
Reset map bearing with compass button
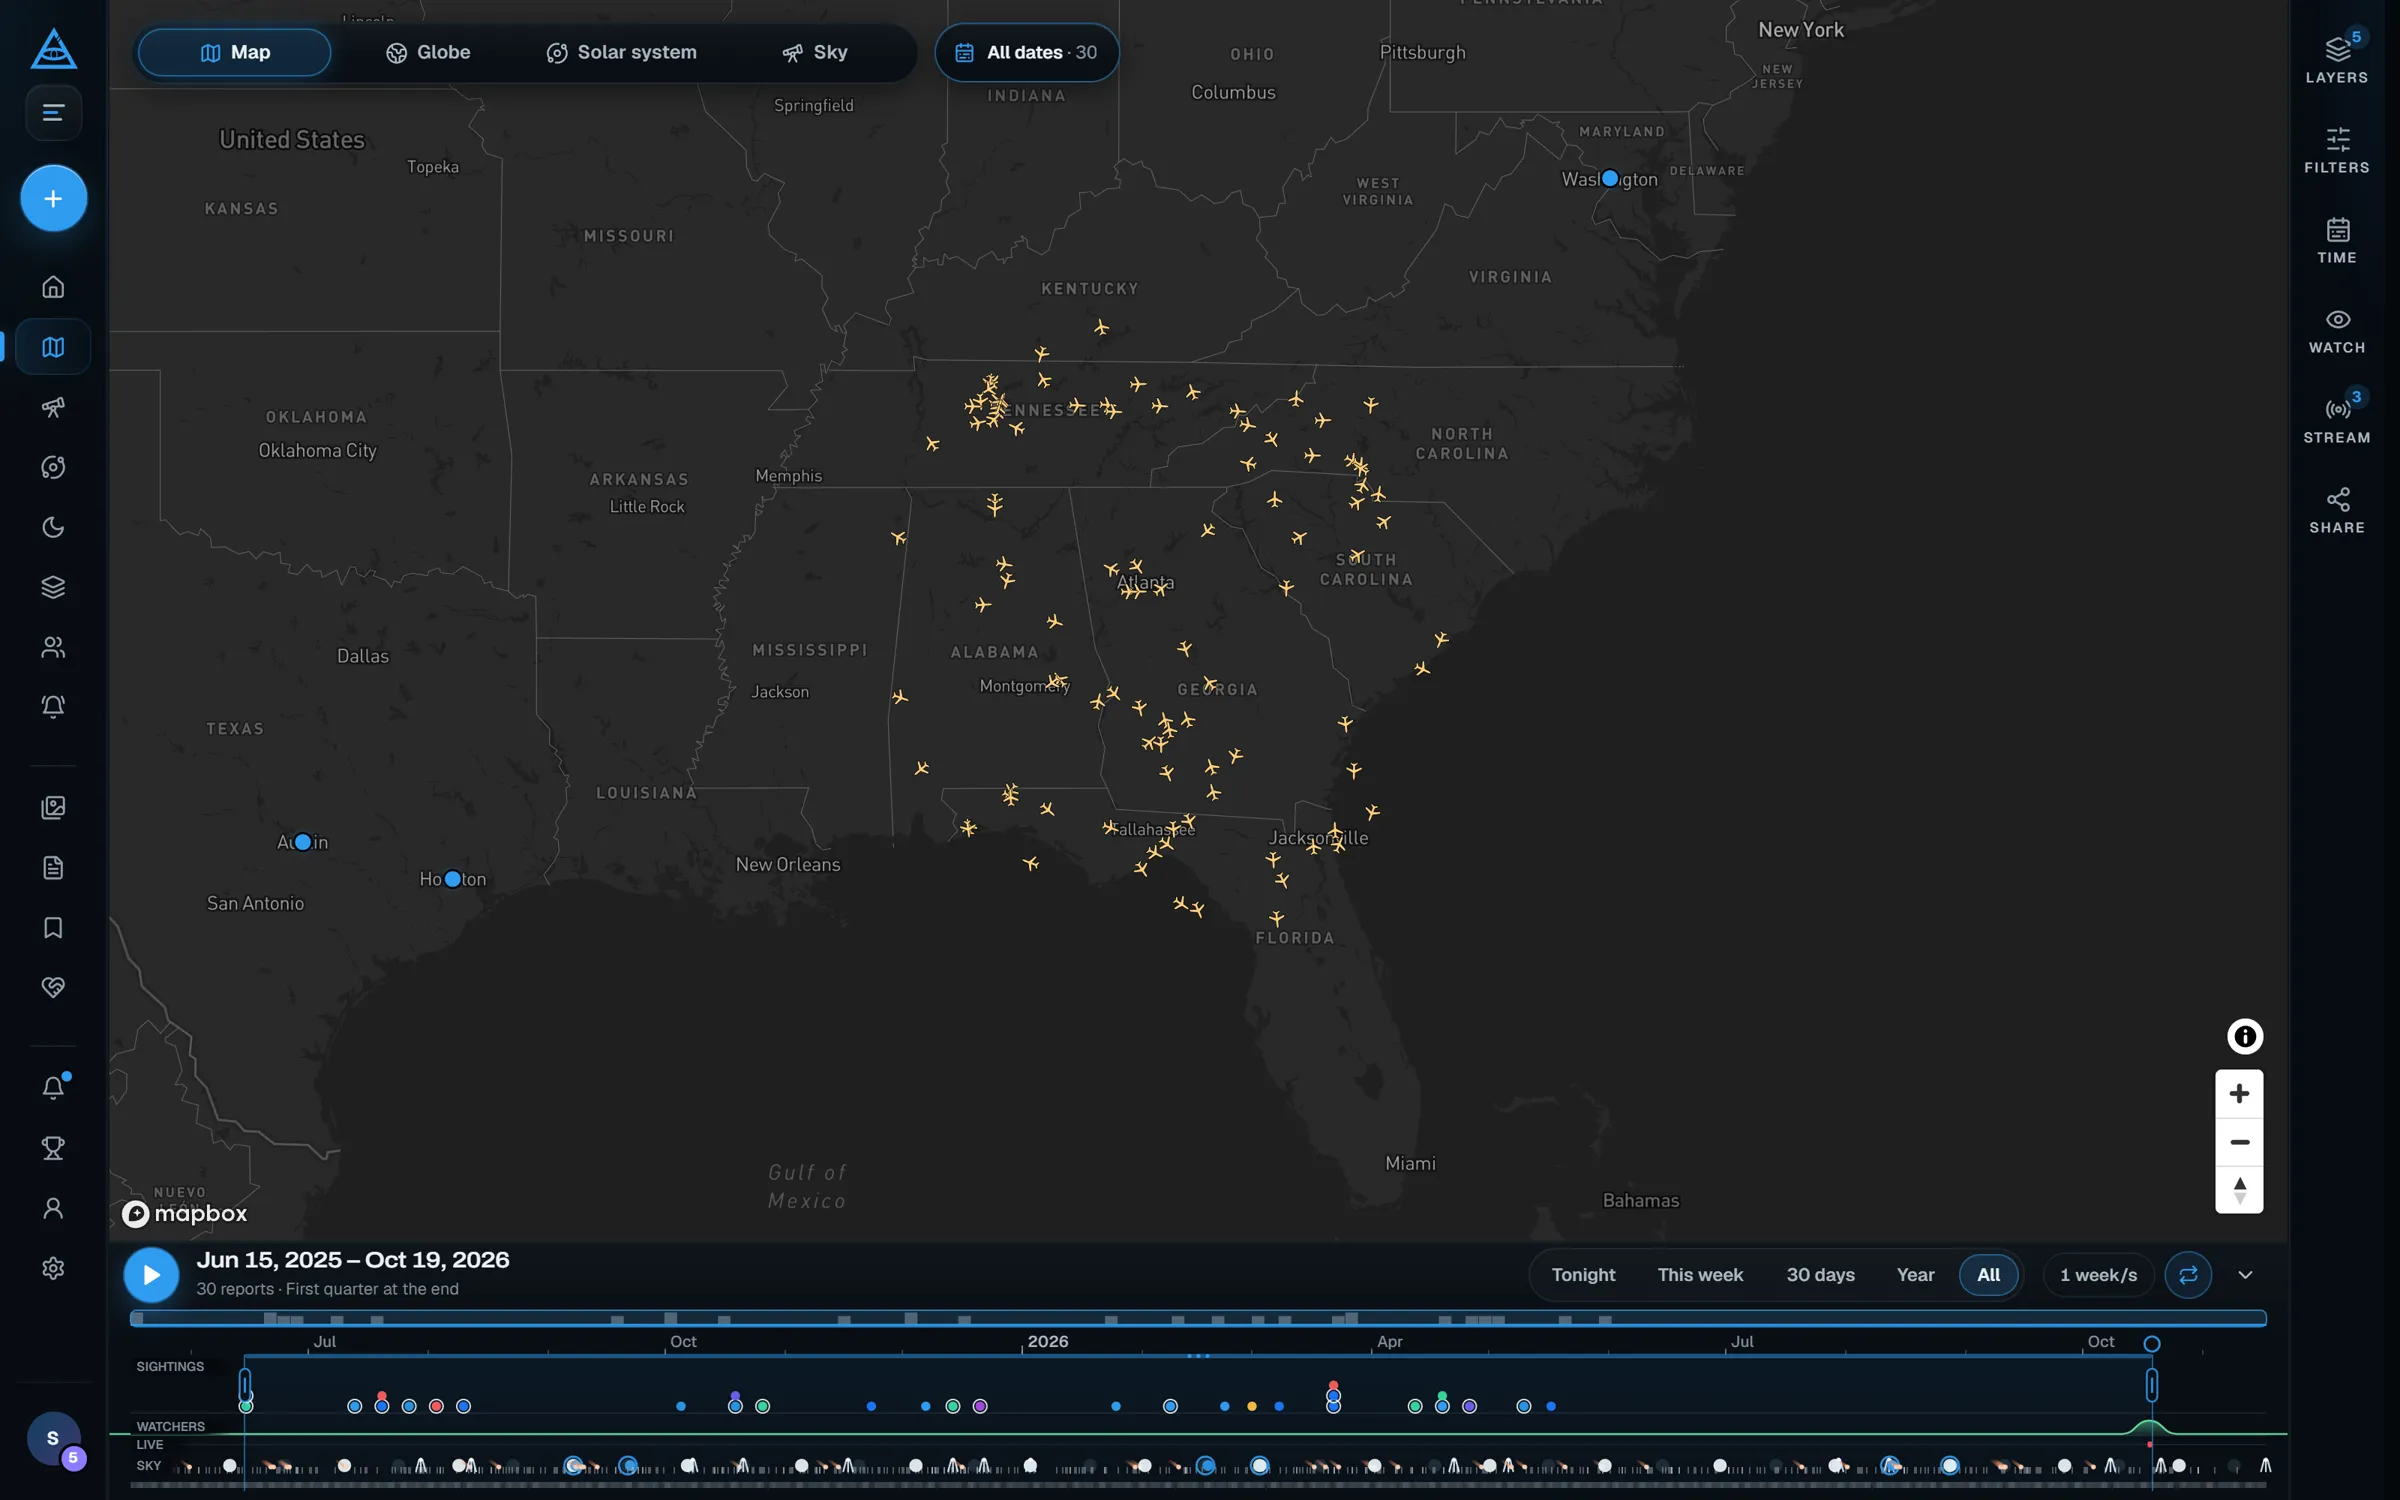coord(2239,1190)
